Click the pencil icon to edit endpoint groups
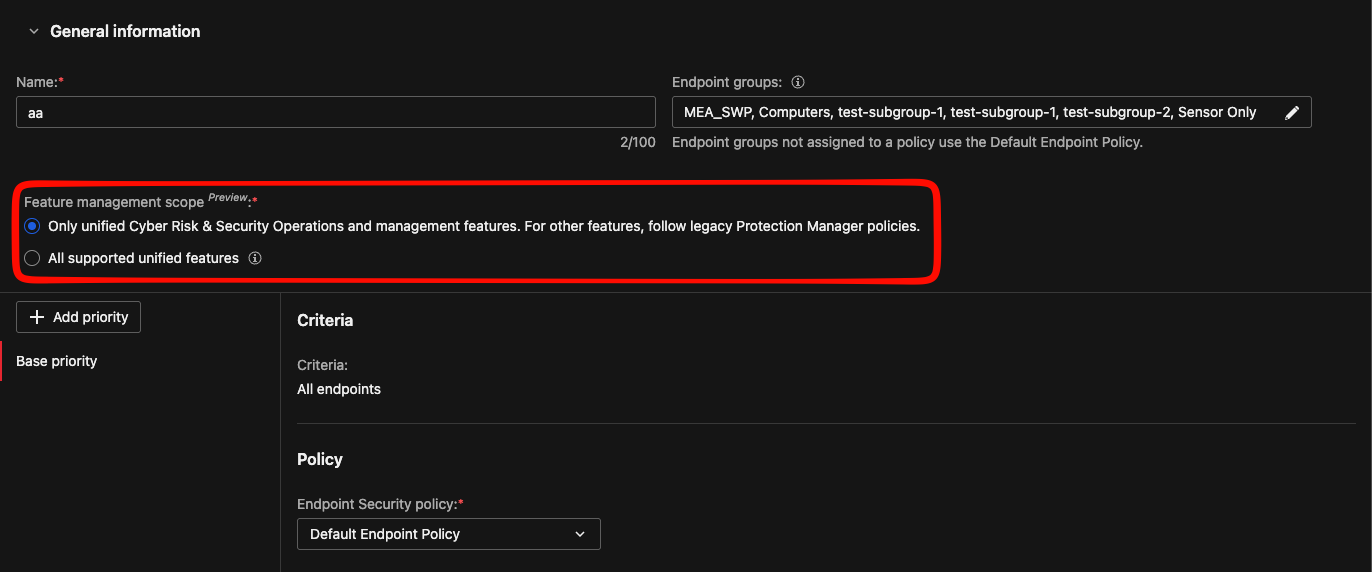The width and height of the screenshot is (1372, 572). point(1292,113)
